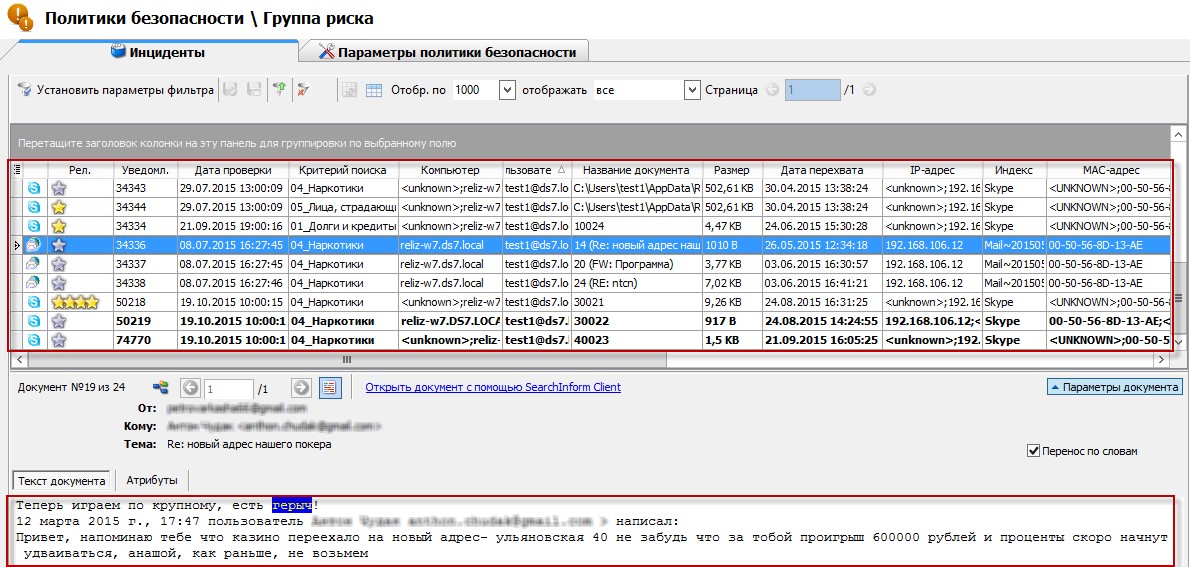Select the cell 01_Долги и кредиты
Viewport: 1190px width, 567px height.
click(x=344, y=225)
